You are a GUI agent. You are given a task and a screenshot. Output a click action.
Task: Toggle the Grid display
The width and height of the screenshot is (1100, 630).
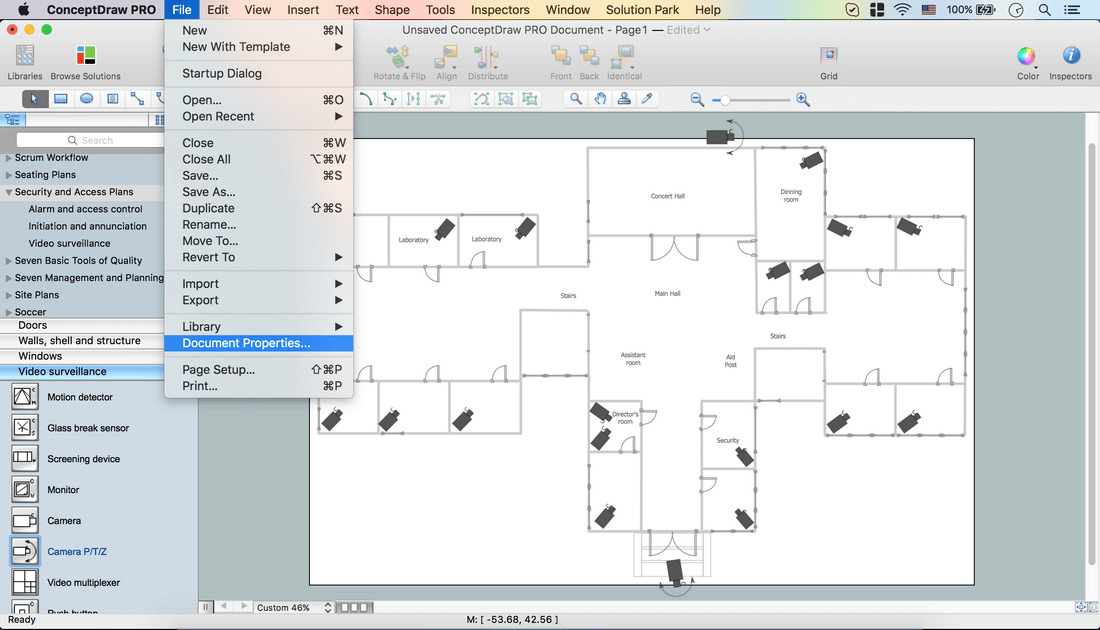coord(829,57)
